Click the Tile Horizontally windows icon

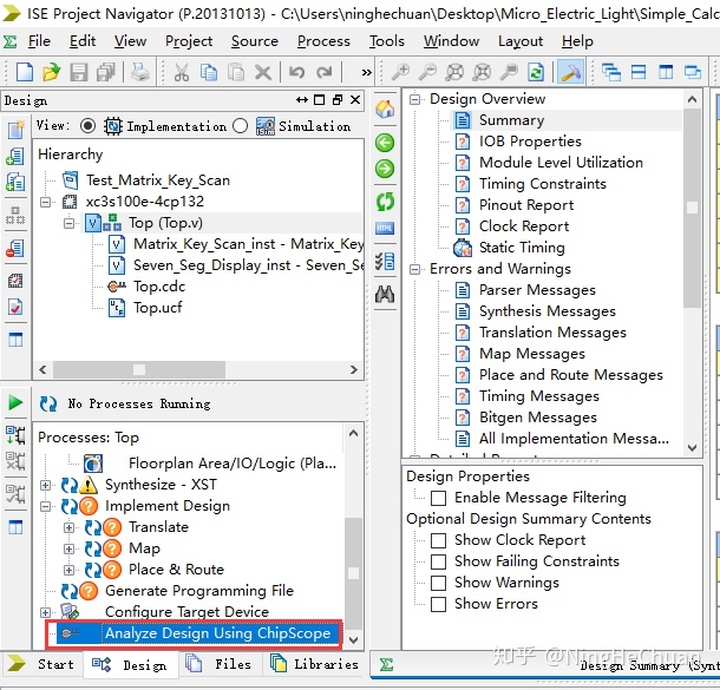pos(638,72)
